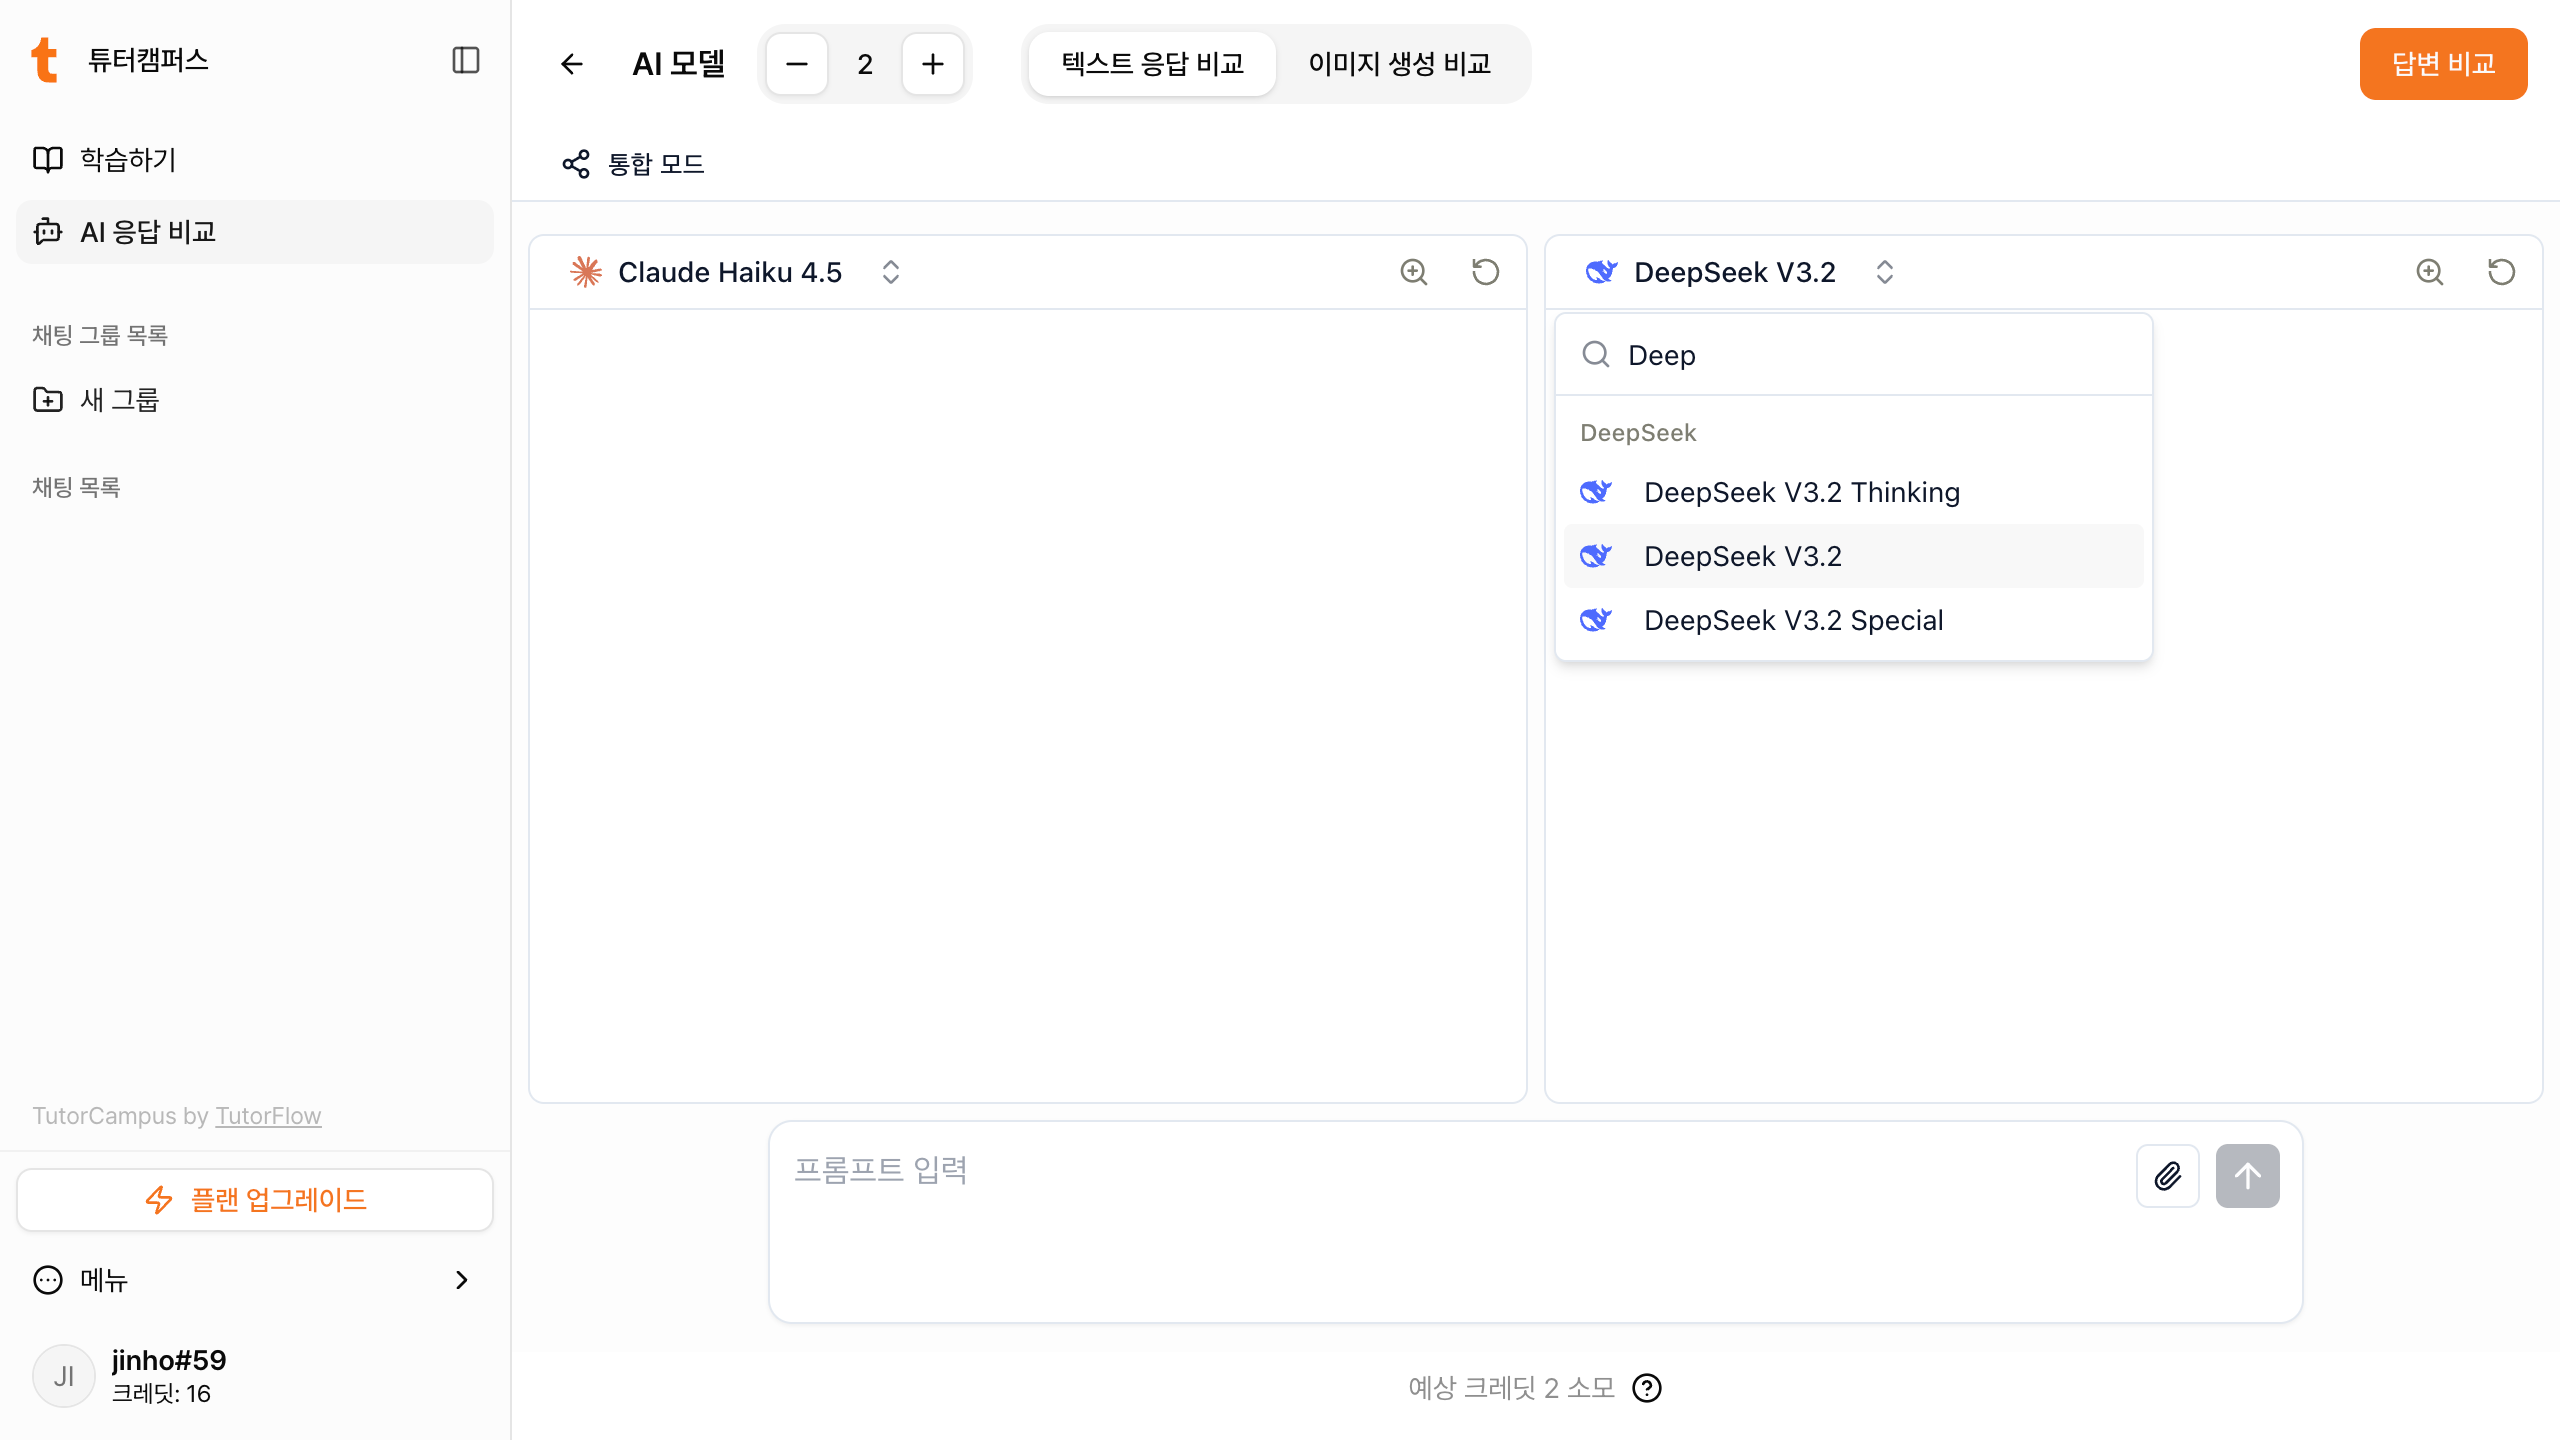Reset the Claude Haiku 4.5 panel
Image resolution: width=2560 pixels, height=1440 pixels.
1485,272
